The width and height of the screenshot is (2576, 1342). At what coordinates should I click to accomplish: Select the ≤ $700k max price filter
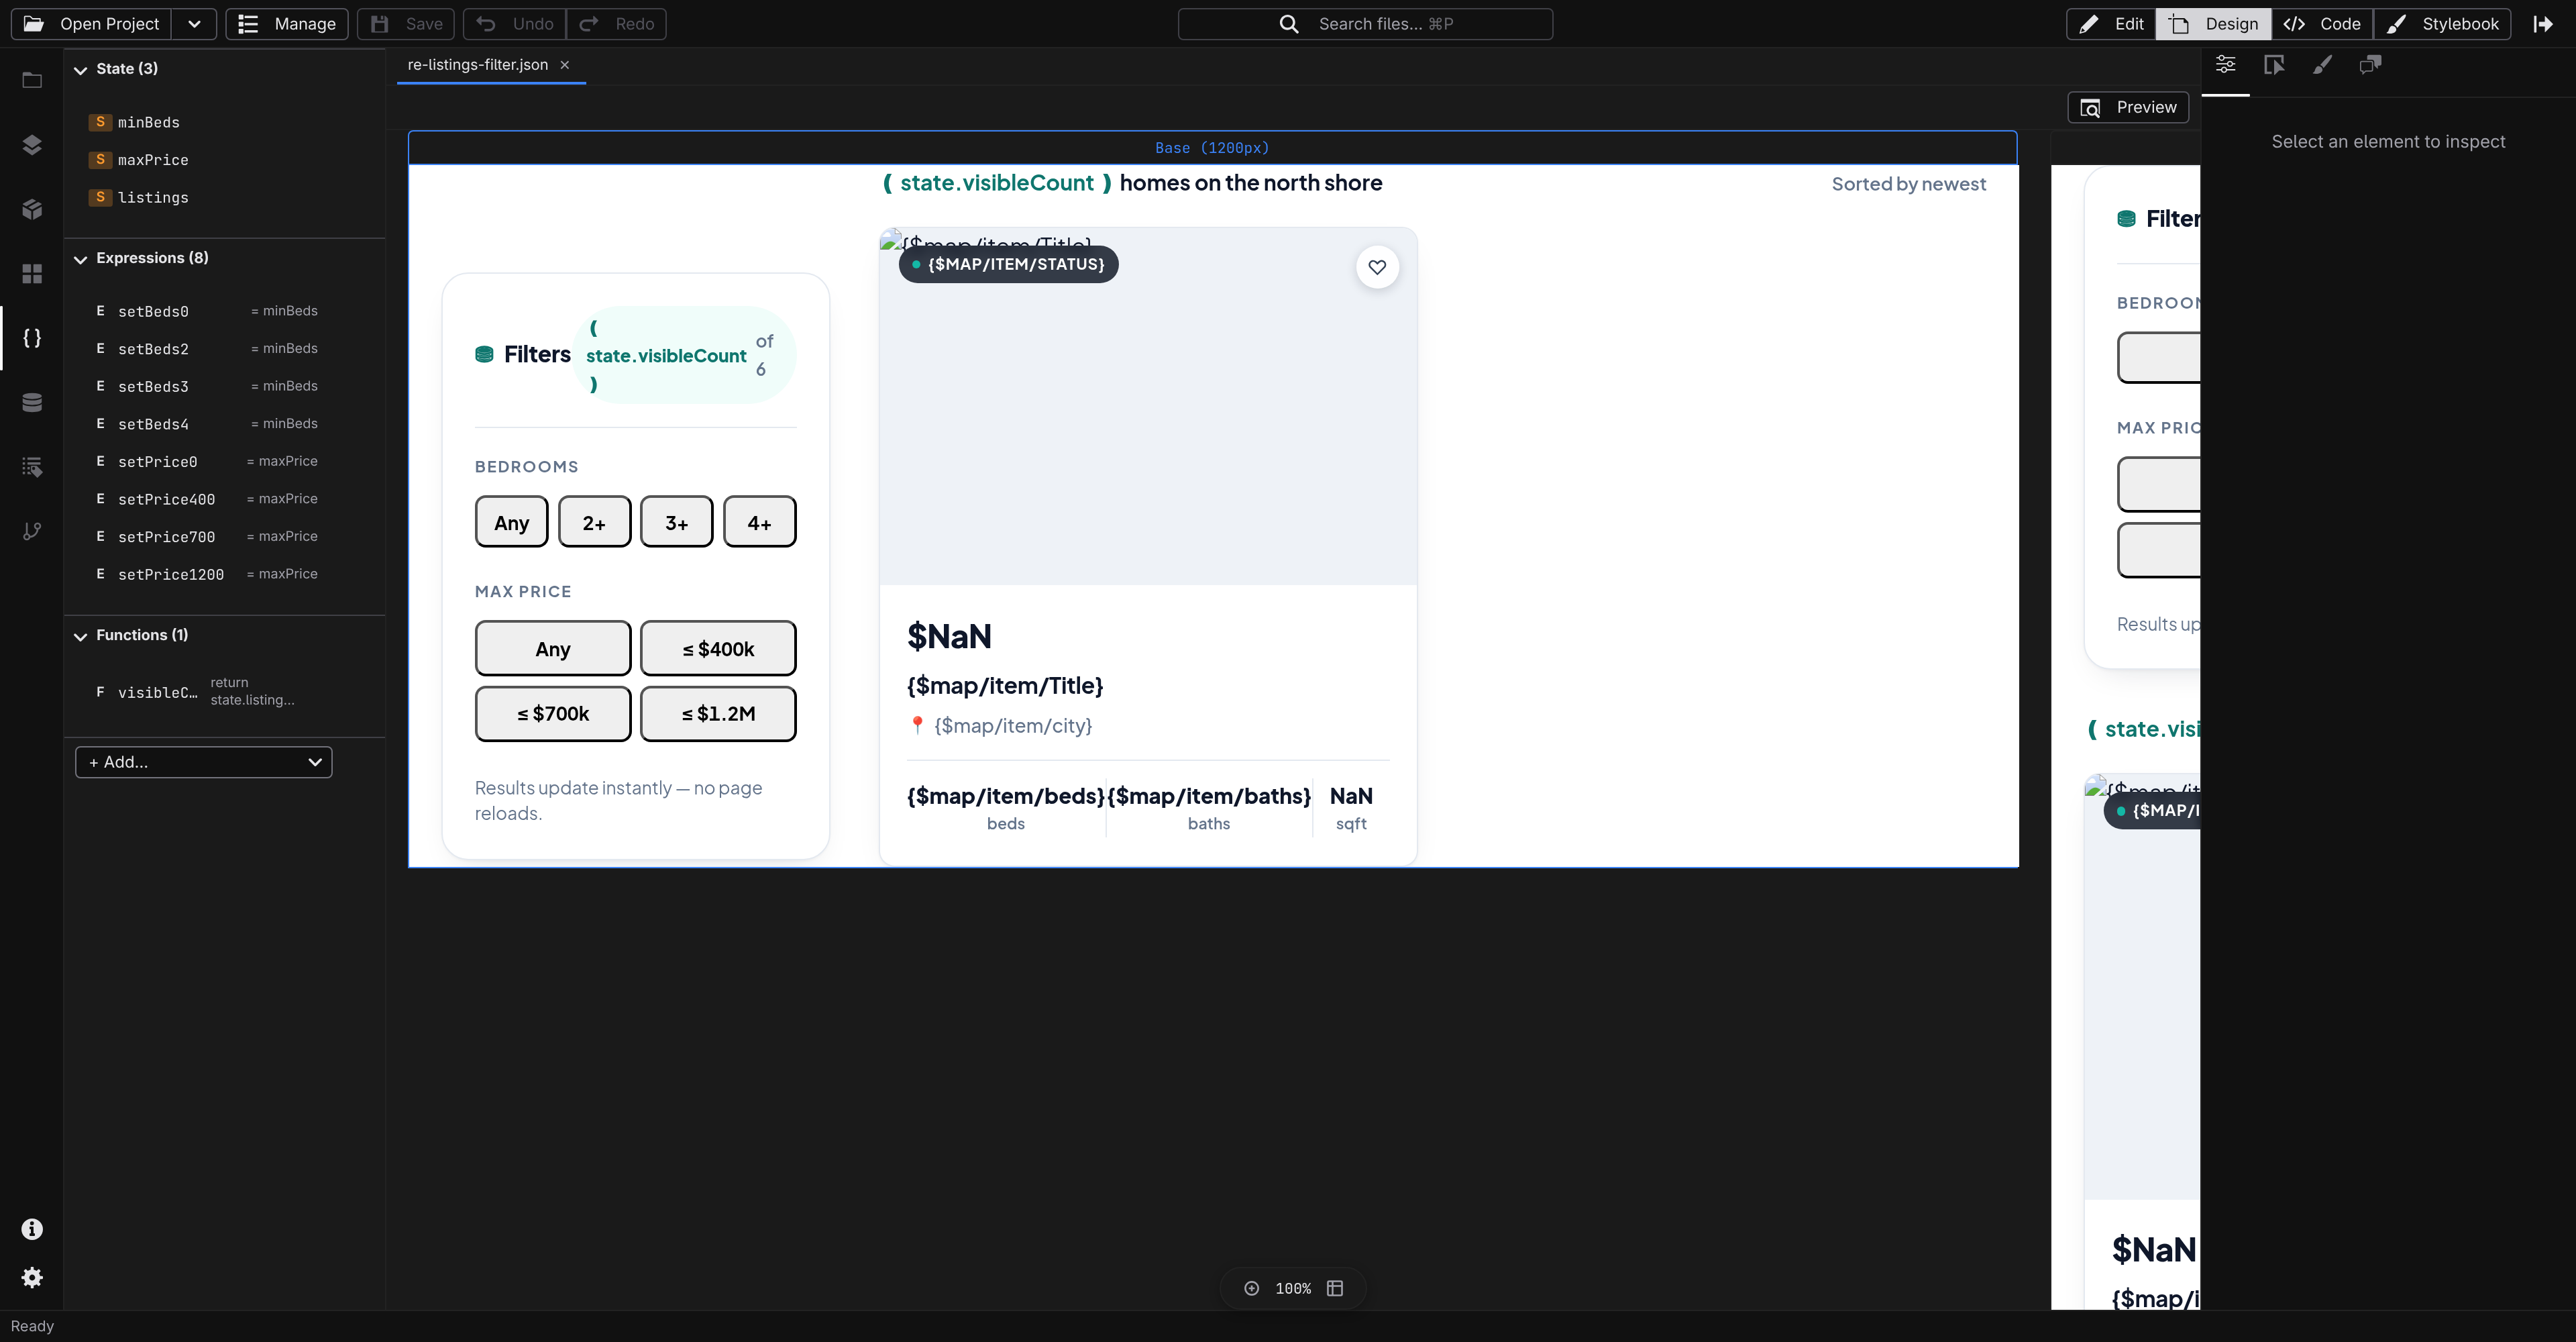tap(553, 713)
